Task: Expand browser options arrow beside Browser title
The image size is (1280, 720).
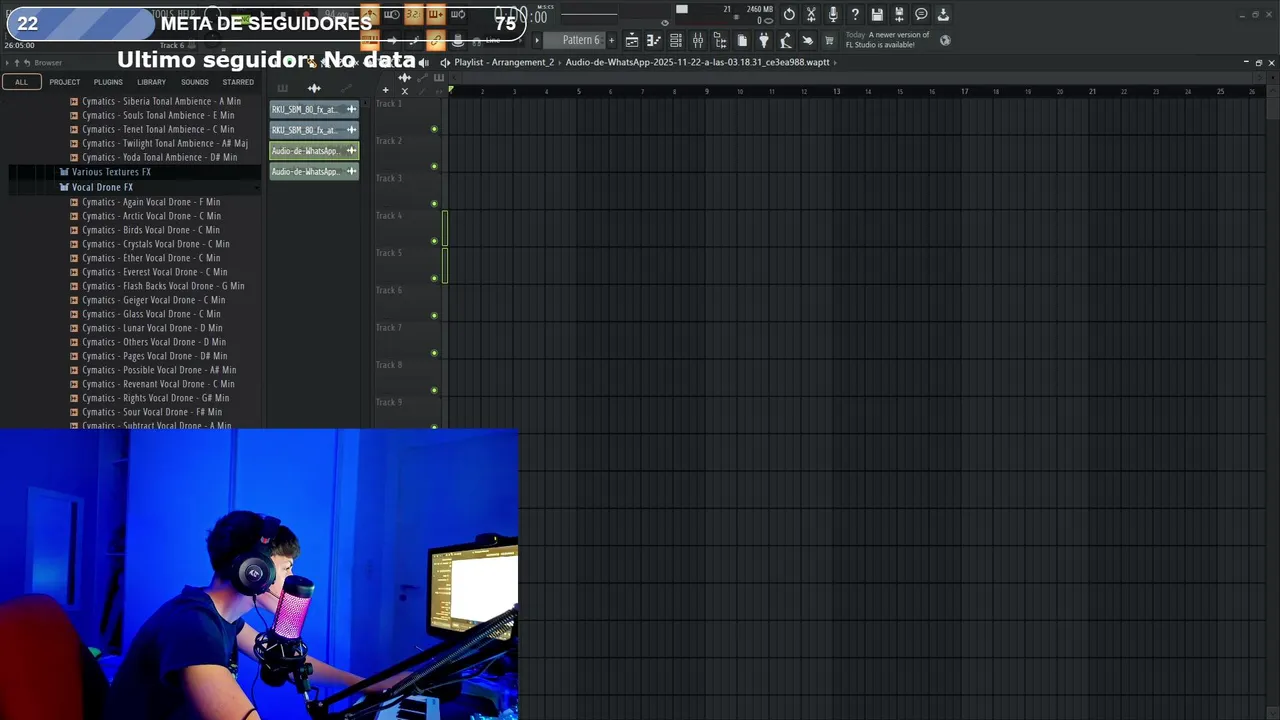Action: click(x=7, y=63)
